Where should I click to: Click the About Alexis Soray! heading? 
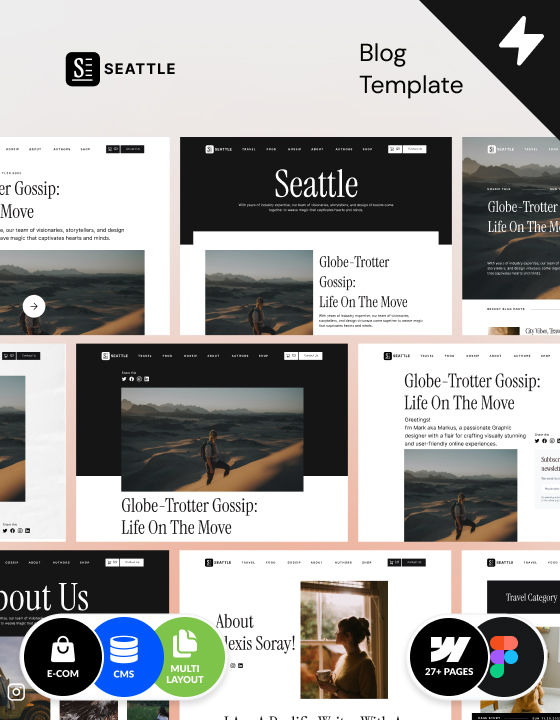(x=255, y=632)
